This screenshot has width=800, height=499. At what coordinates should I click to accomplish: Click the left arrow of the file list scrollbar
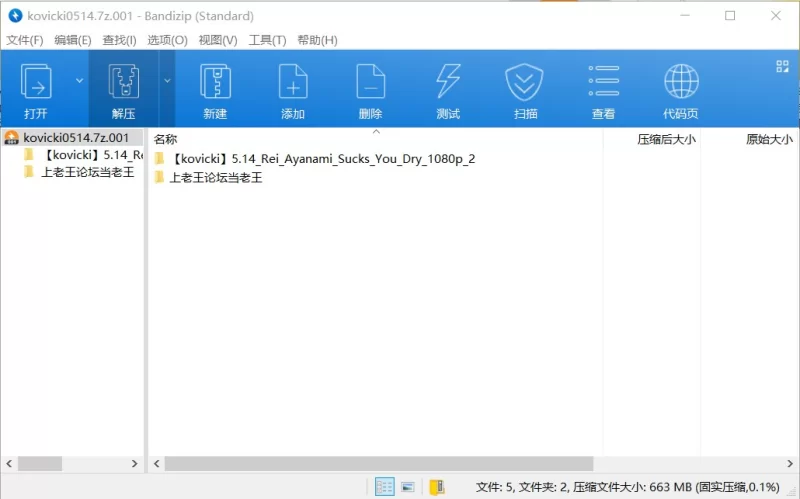tap(157, 463)
